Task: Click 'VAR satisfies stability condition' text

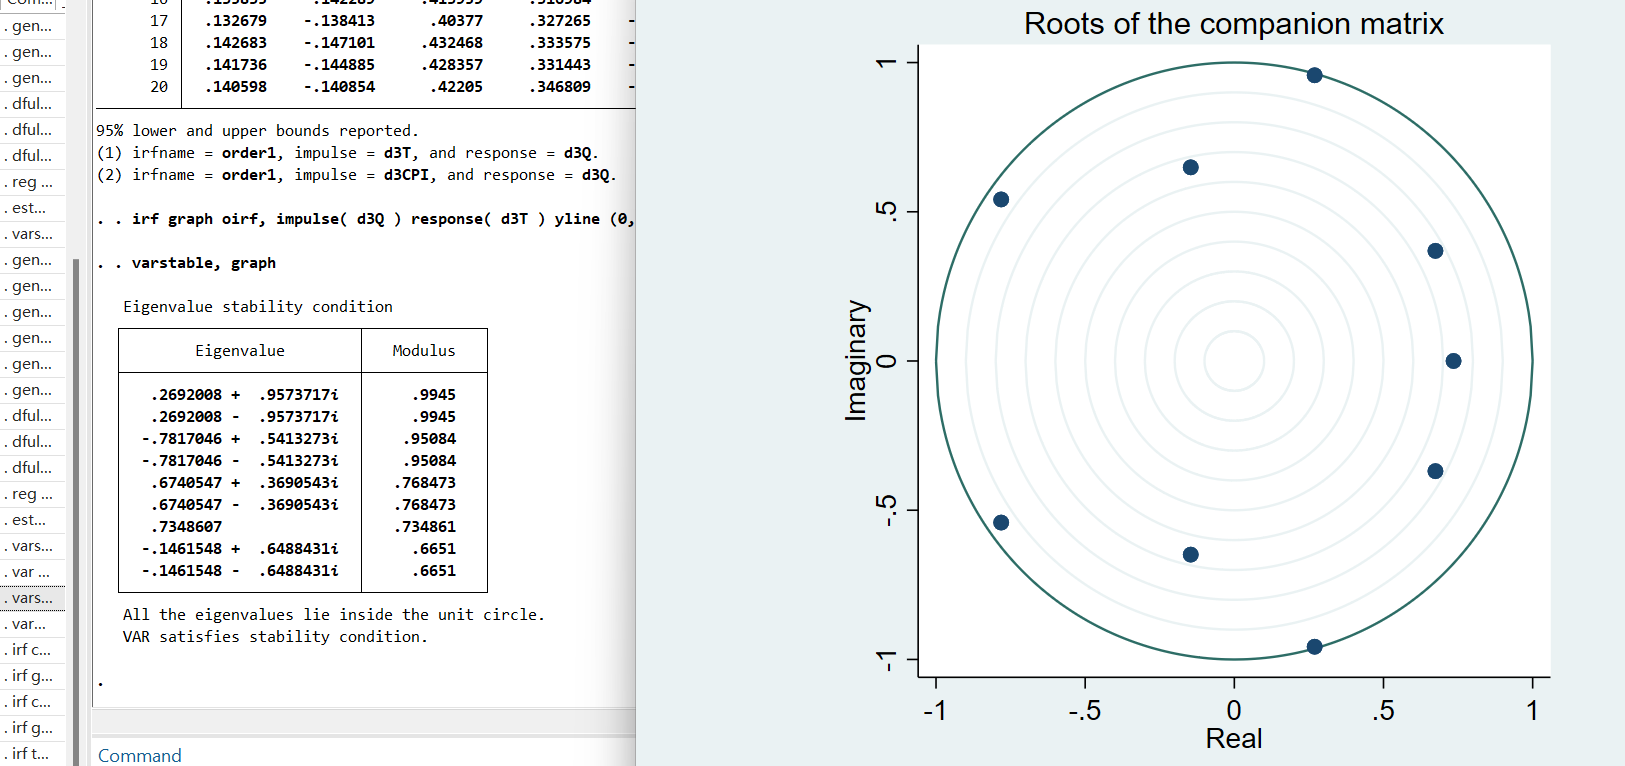Action: click(275, 637)
